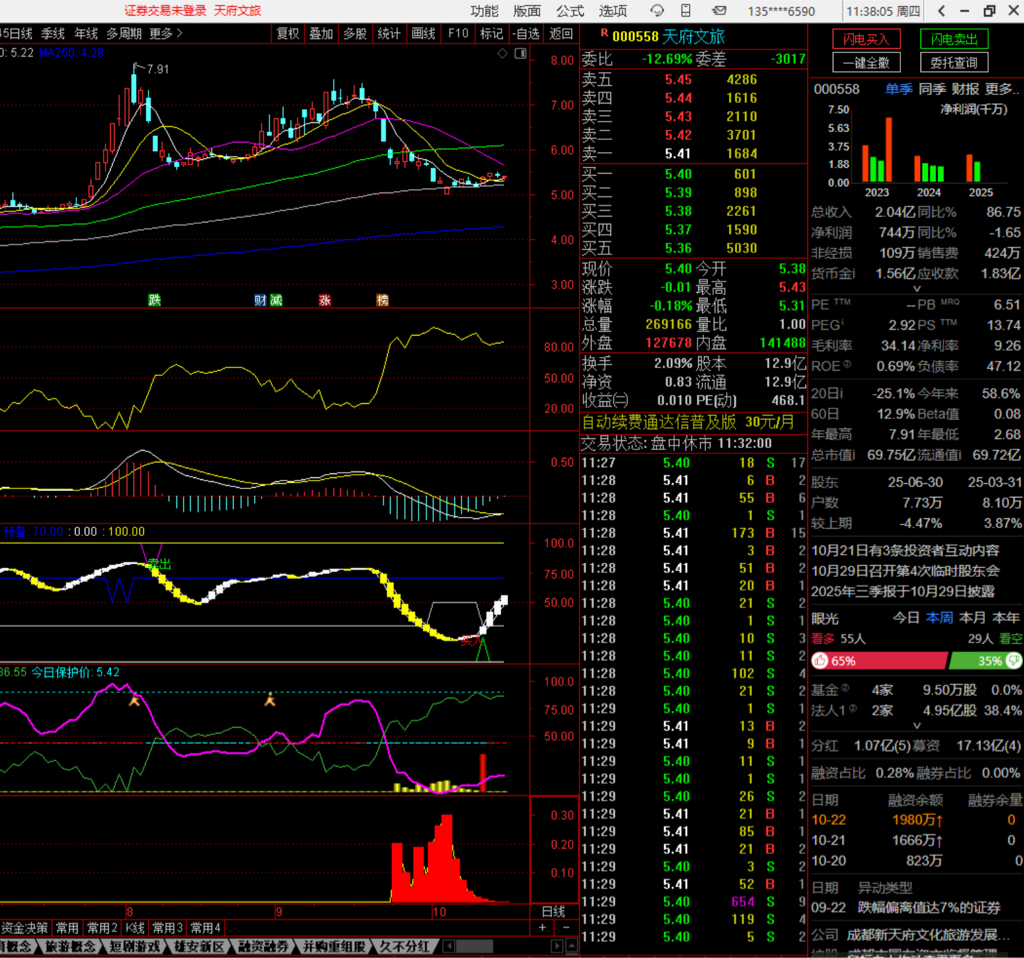1024x958 pixels.
Task: Click the green 跌 event marker
Action: [x=154, y=300]
